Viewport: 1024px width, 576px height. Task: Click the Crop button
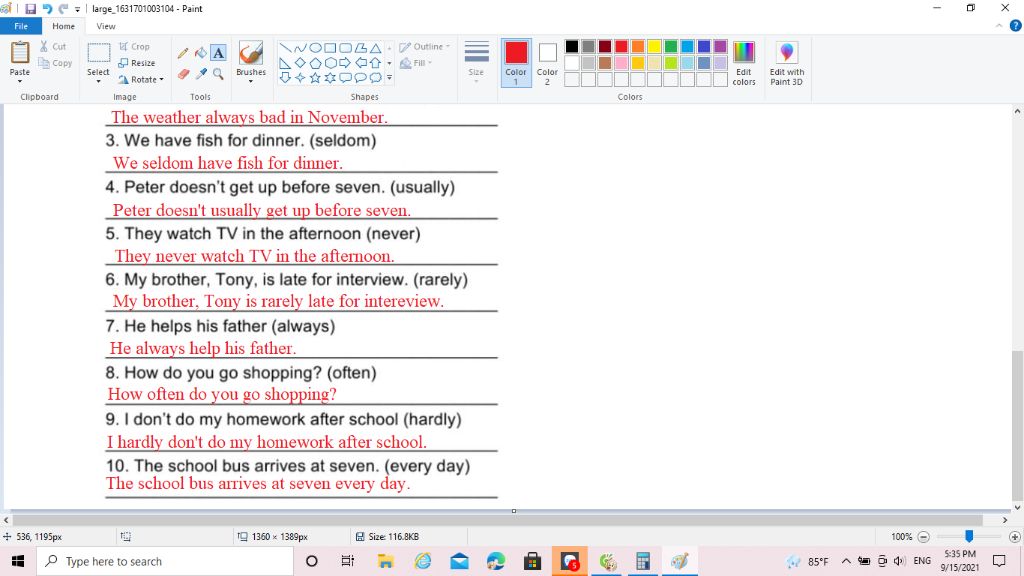click(135, 46)
